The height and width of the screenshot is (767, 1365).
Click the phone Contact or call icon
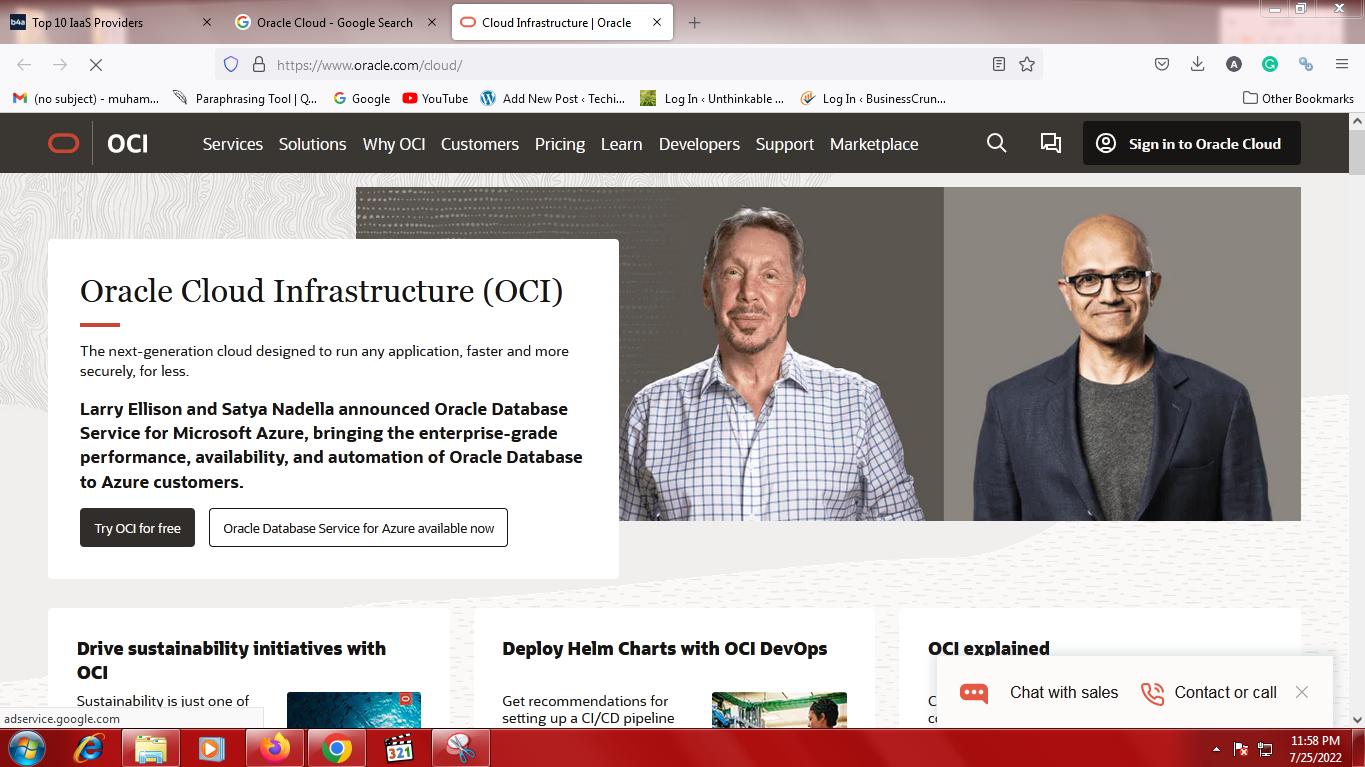(1152, 693)
